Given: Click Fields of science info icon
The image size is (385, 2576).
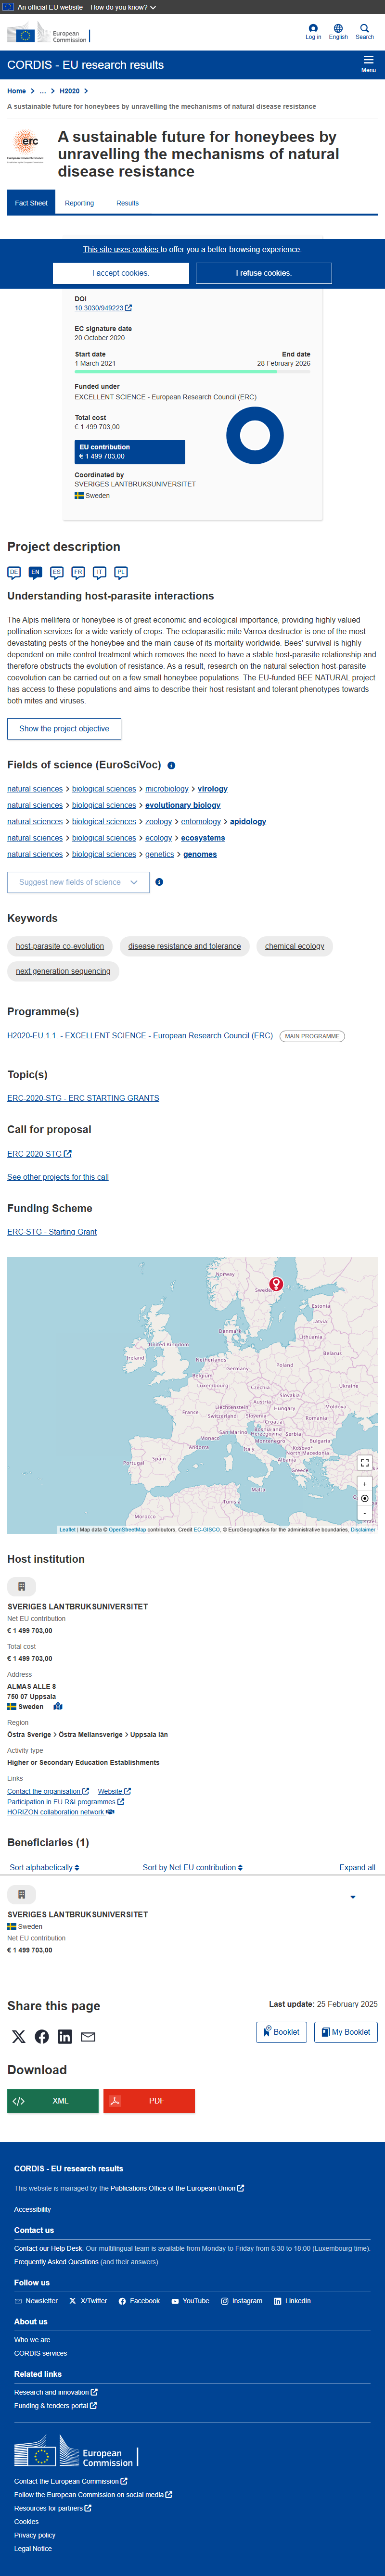Looking at the screenshot, I should (x=171, y=765).
